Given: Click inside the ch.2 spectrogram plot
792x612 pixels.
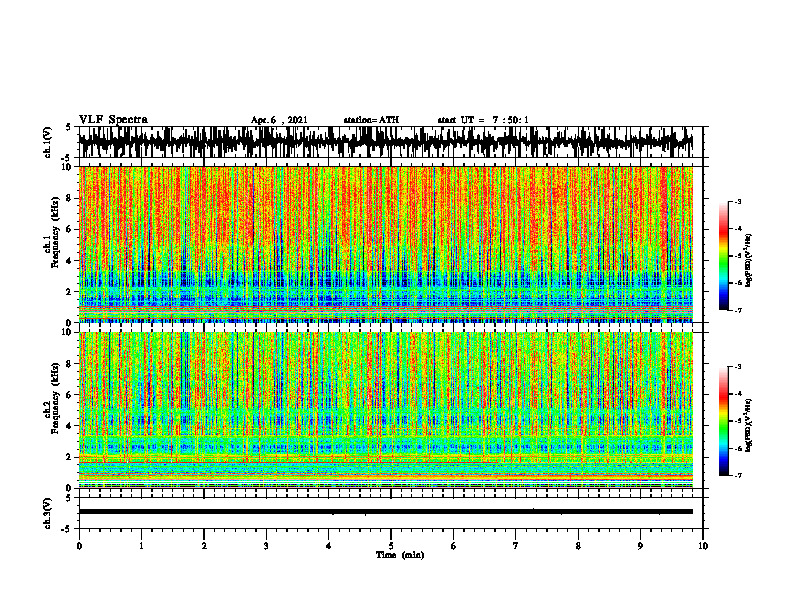Looking at the screenshot, I should coord(385,410).
